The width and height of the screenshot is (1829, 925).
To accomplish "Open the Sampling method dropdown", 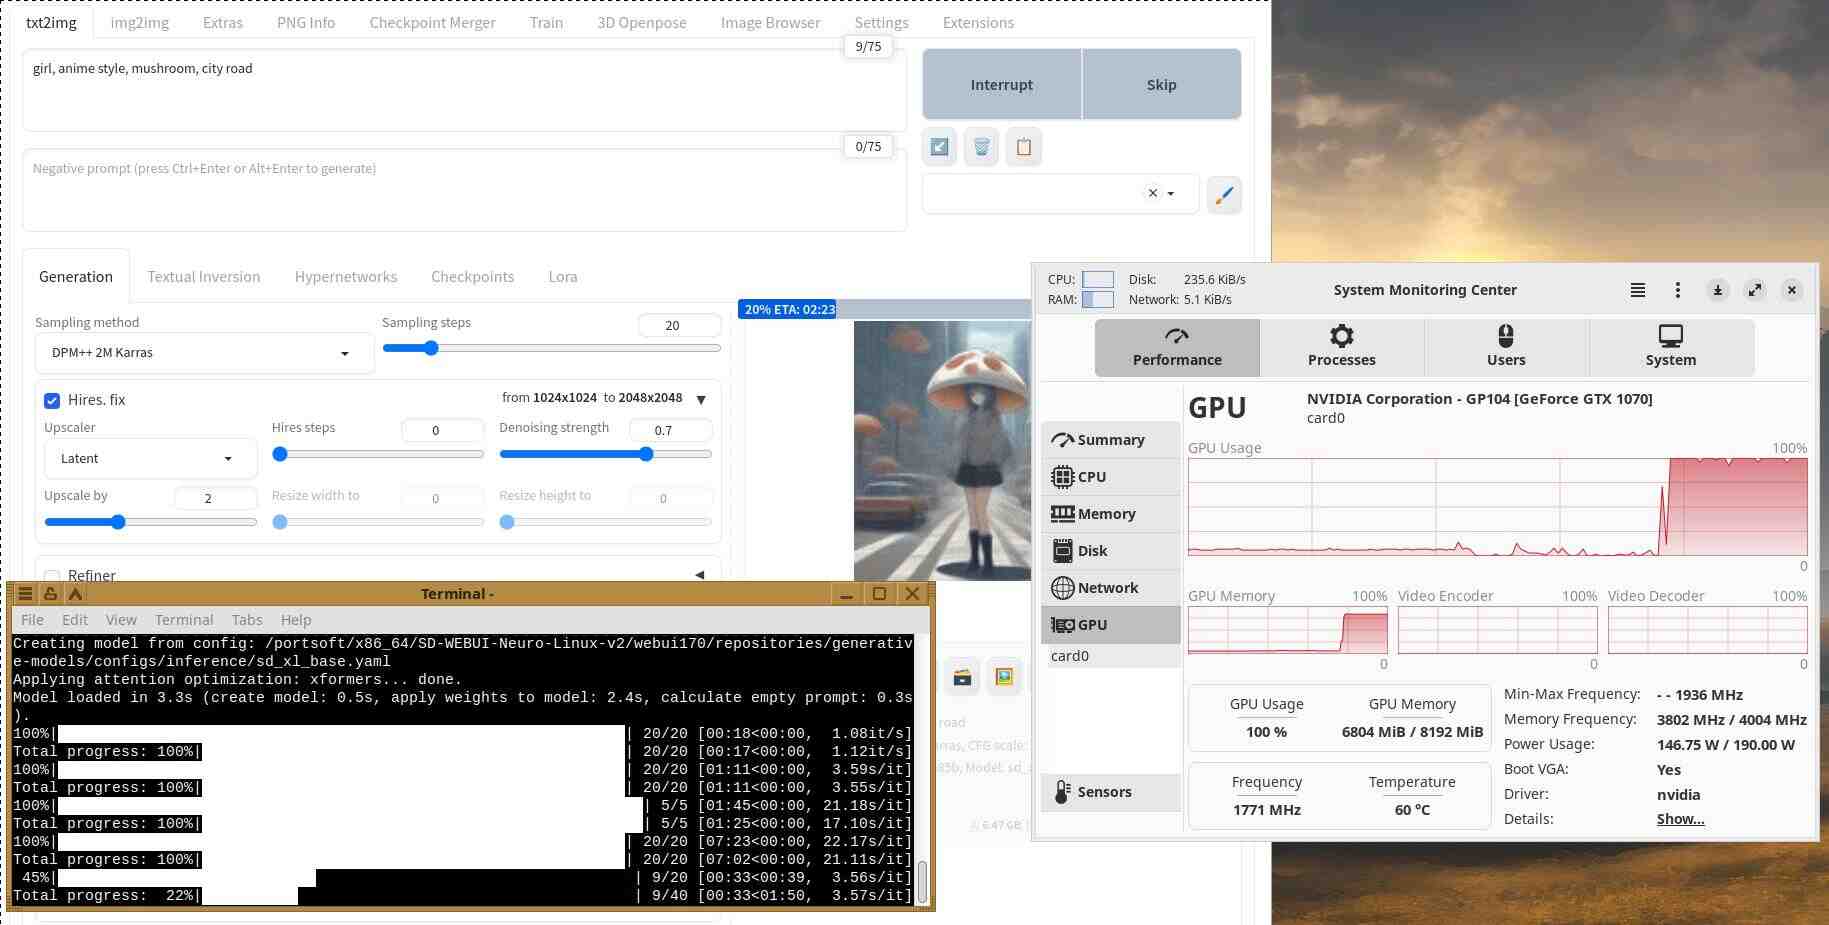I will pos(204,353).
